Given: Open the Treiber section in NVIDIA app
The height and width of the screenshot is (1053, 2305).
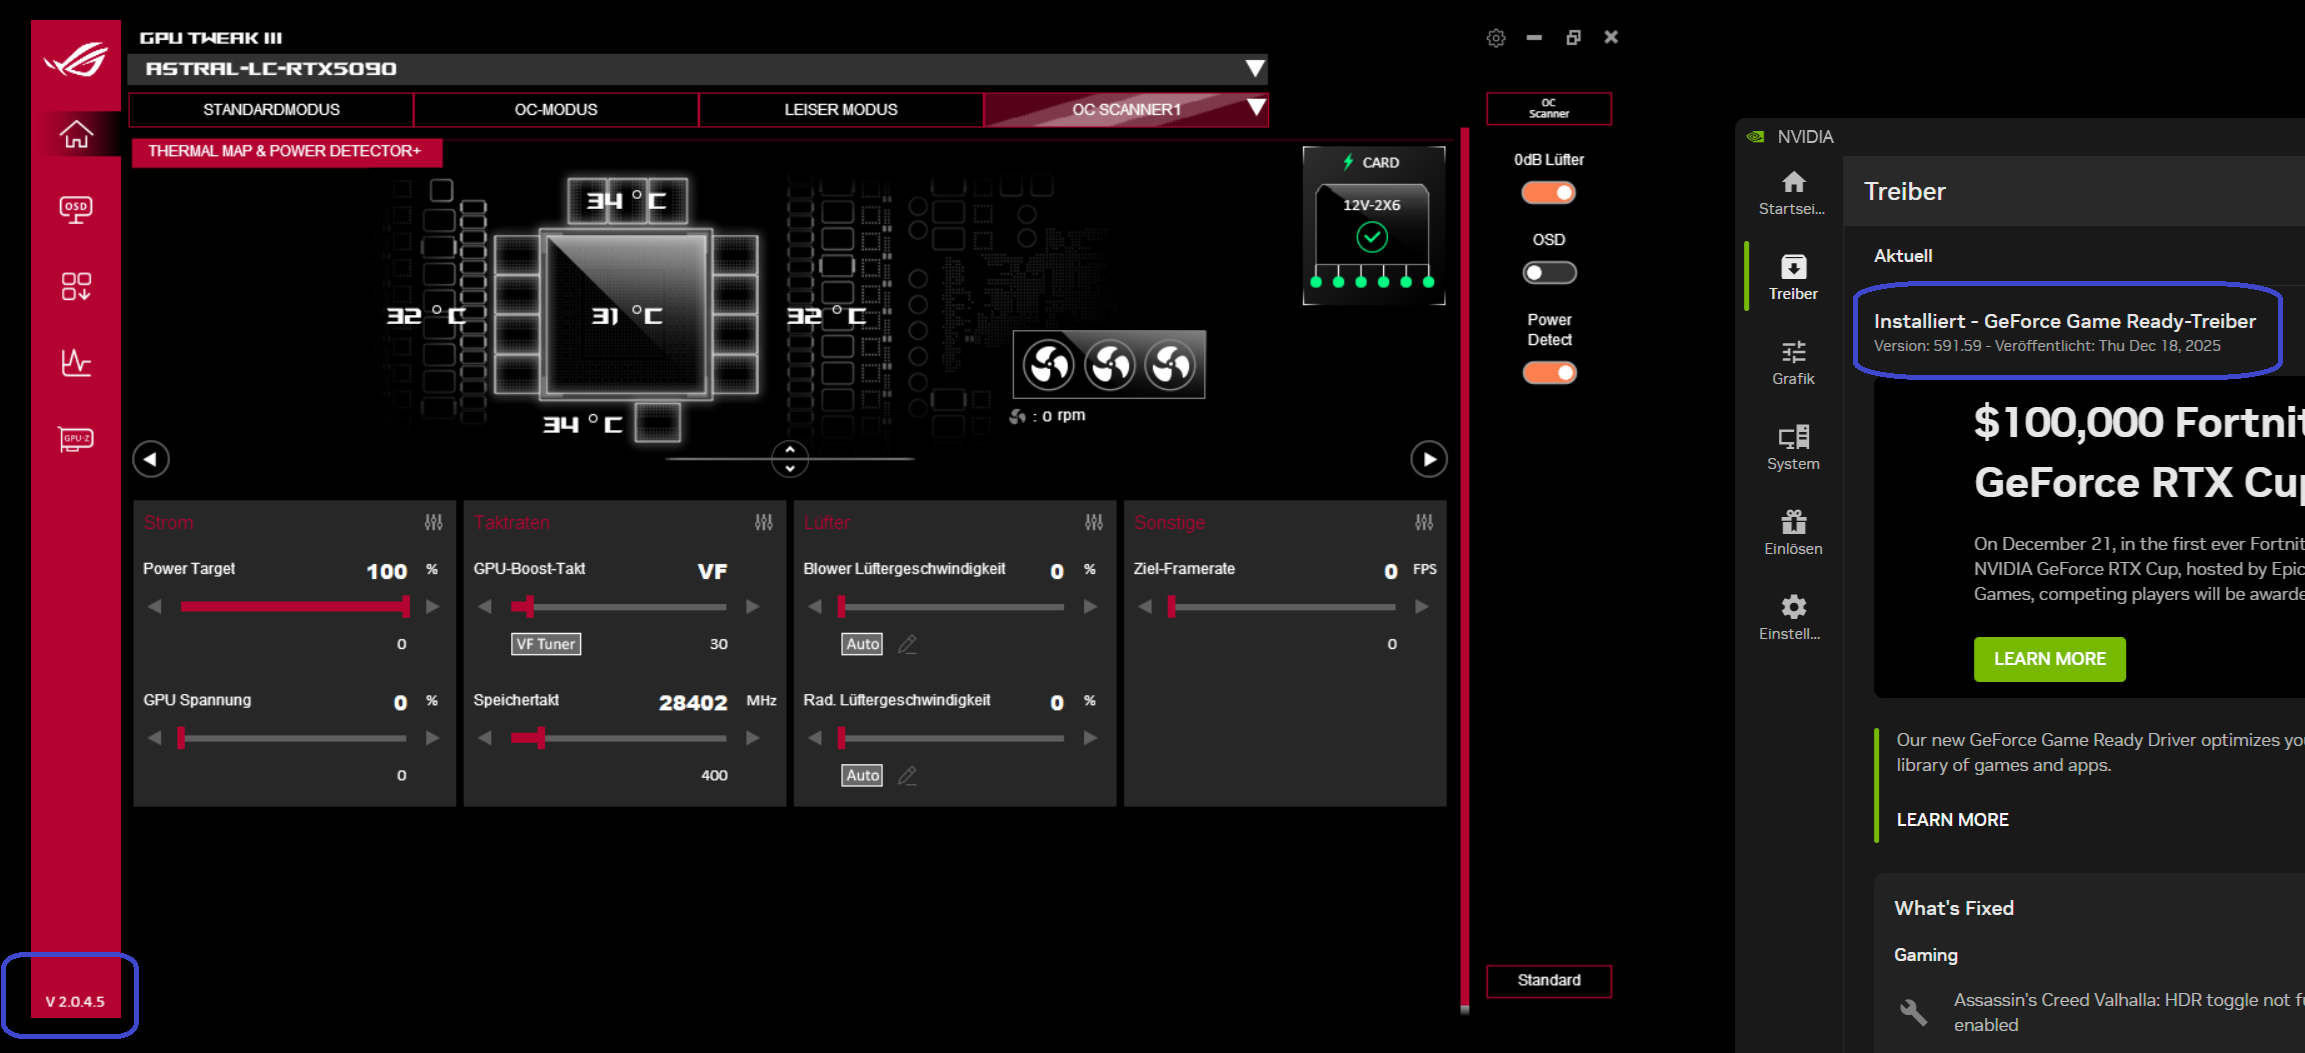Looking at the screenshot, I should [1793, 278].
